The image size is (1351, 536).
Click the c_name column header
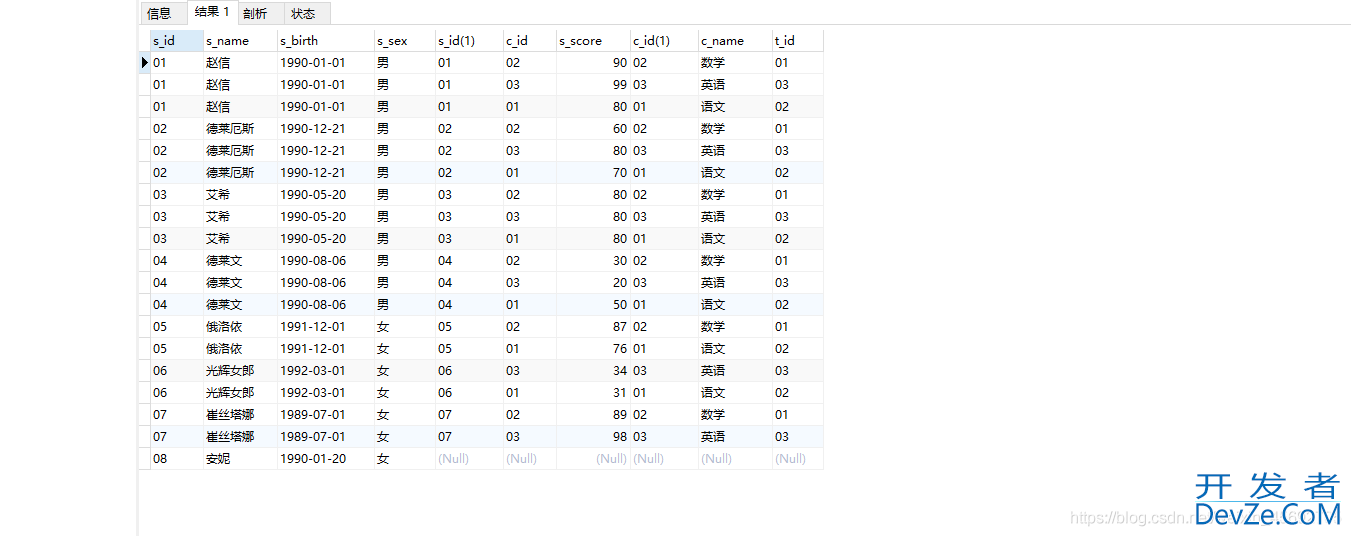pyautogui.click(x=735, y=41)
